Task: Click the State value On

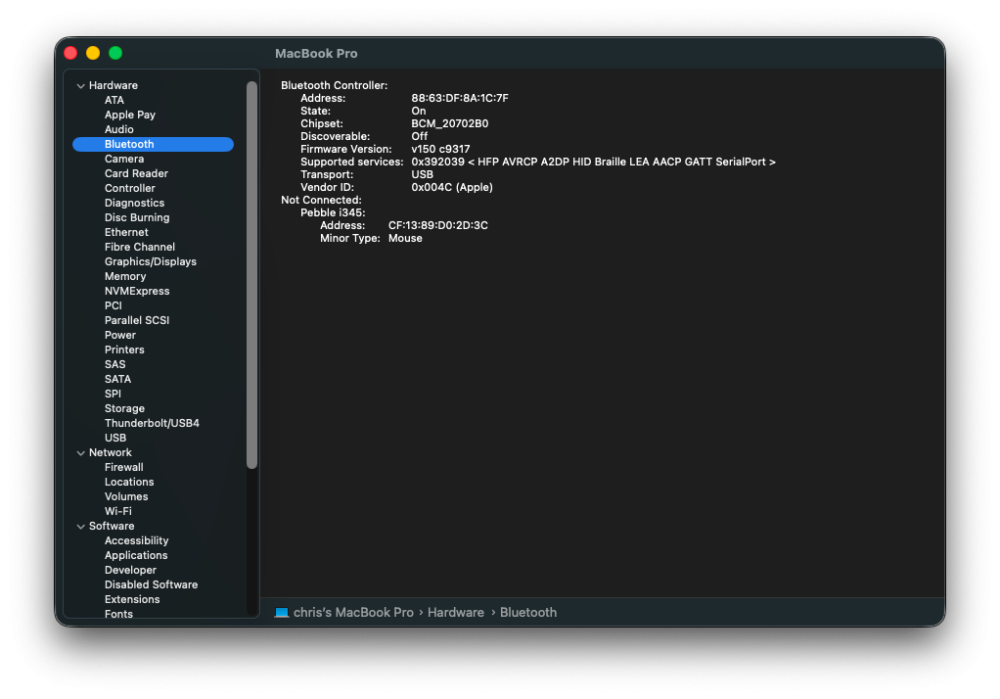Action: coord(418,111)
